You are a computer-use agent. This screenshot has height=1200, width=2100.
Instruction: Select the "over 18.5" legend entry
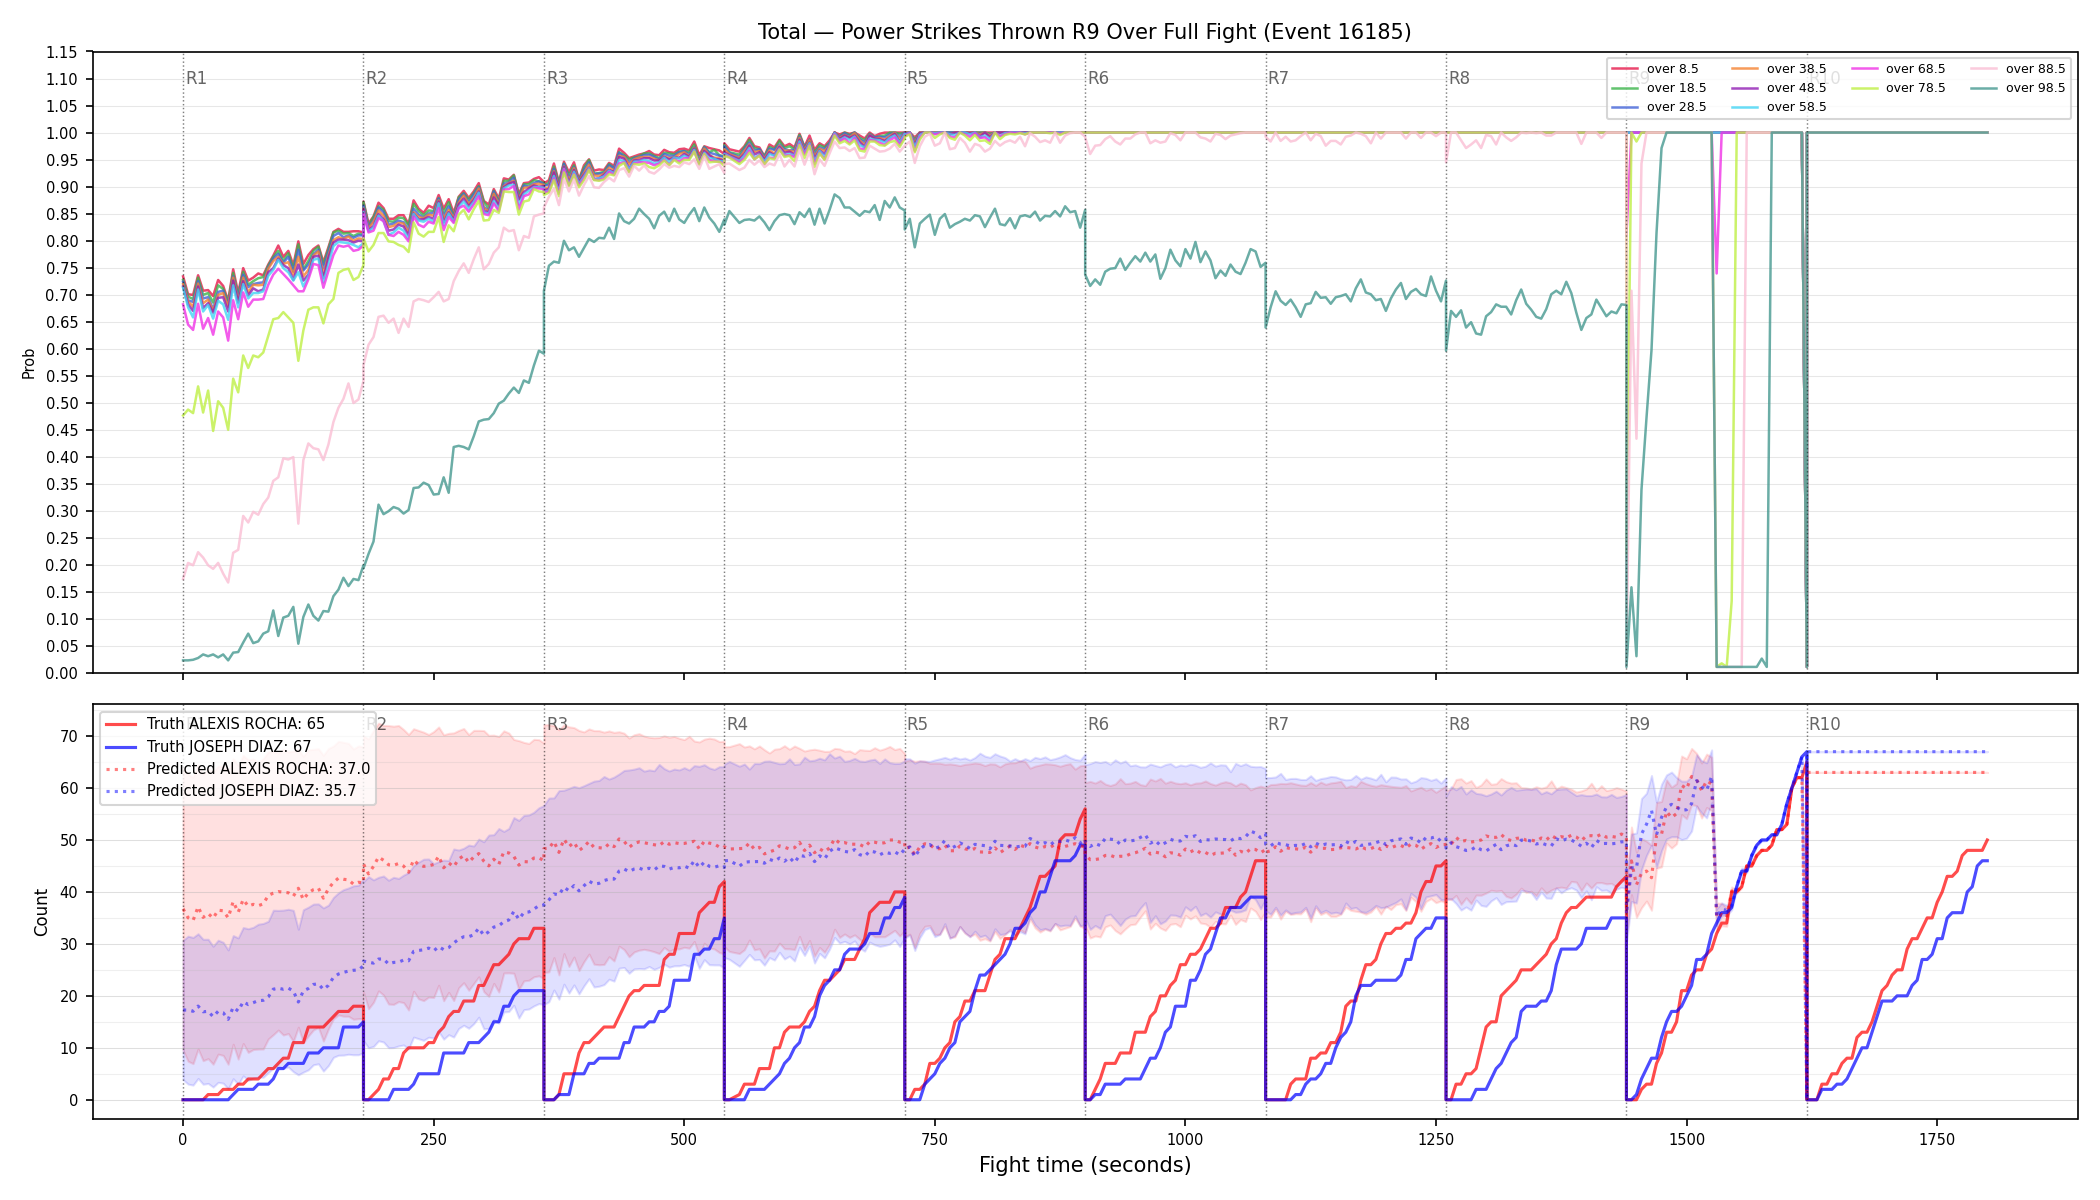(1659, 88)
